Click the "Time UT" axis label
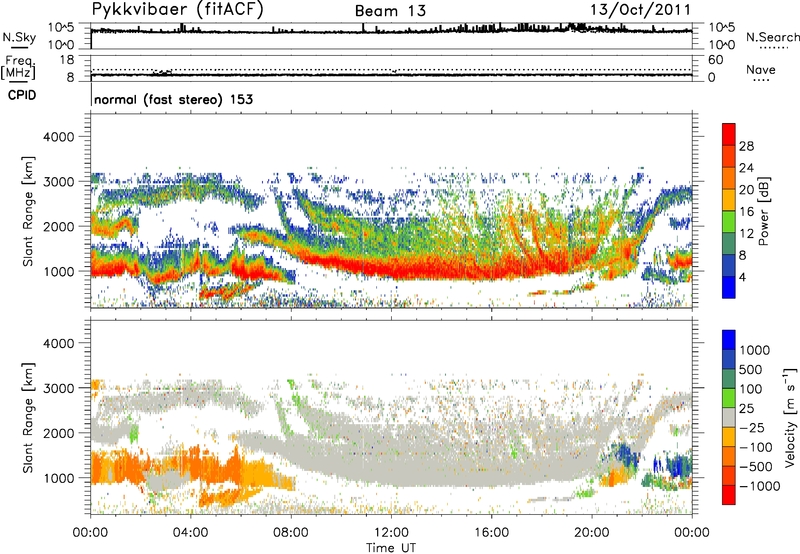The height and width of the screenshot is (554, 800). [391, 548]
